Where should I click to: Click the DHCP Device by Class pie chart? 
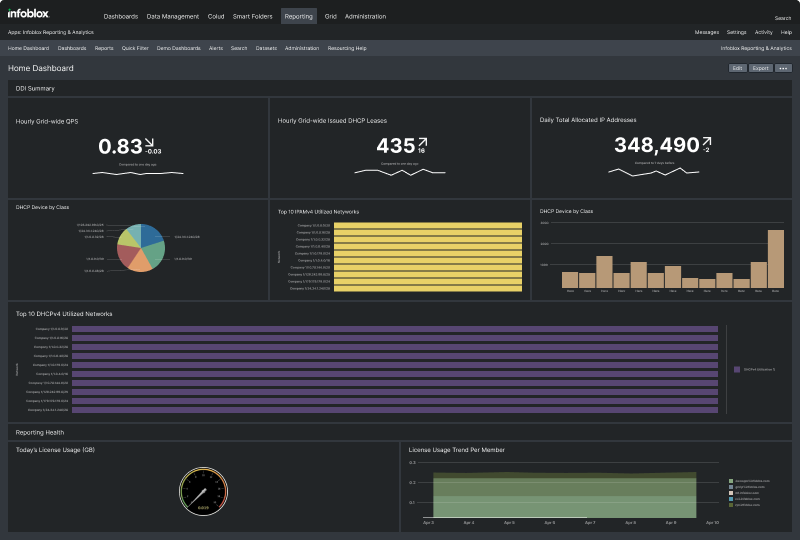pos(141,247)
